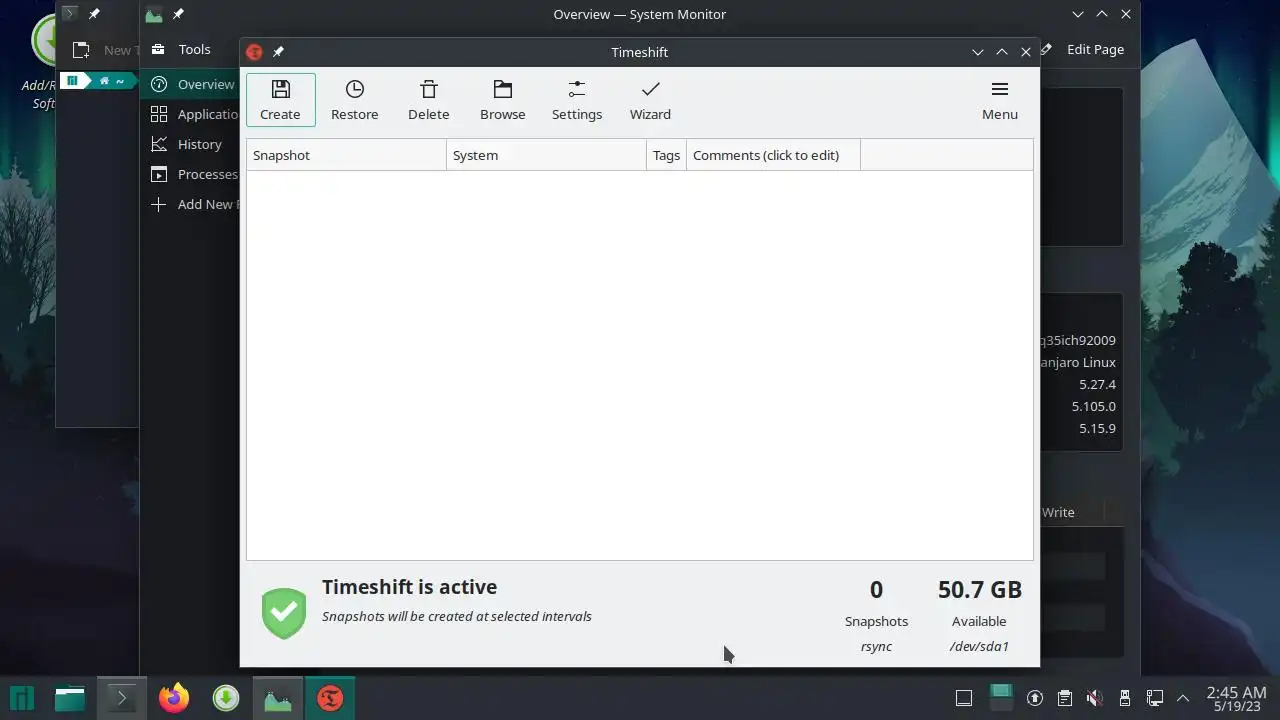Click Create snapshot toolbar button
This screenshot has width=1280, height=720.
click(x=280, y=100)
